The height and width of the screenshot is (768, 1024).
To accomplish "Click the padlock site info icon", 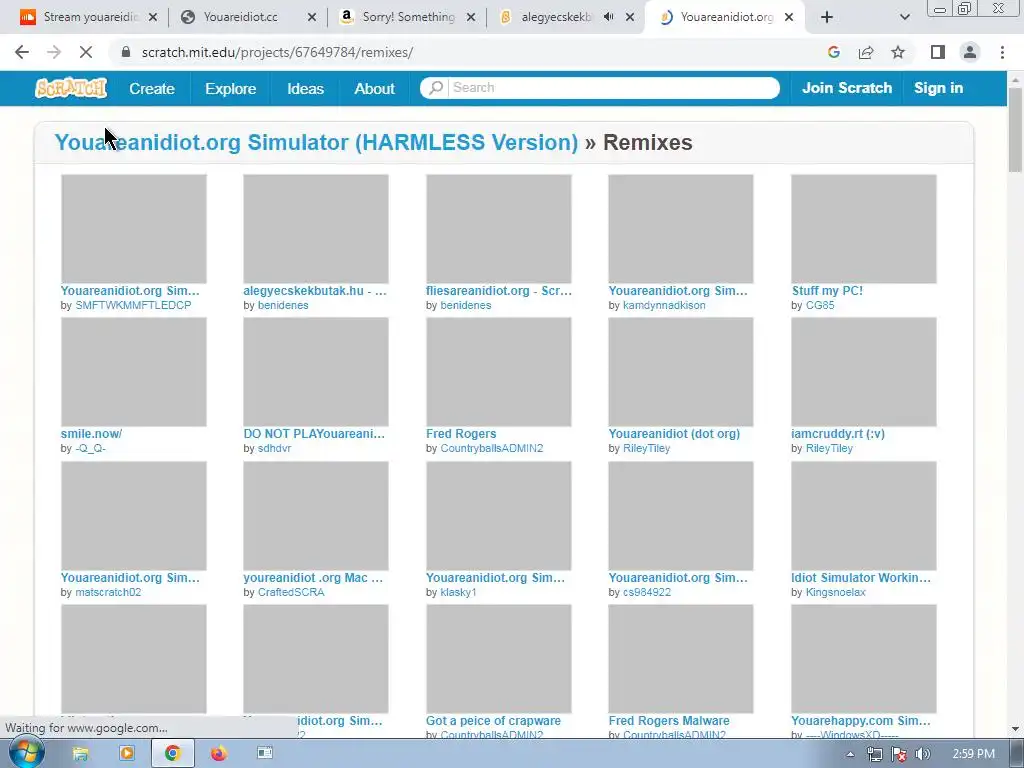I will point(125,52).
